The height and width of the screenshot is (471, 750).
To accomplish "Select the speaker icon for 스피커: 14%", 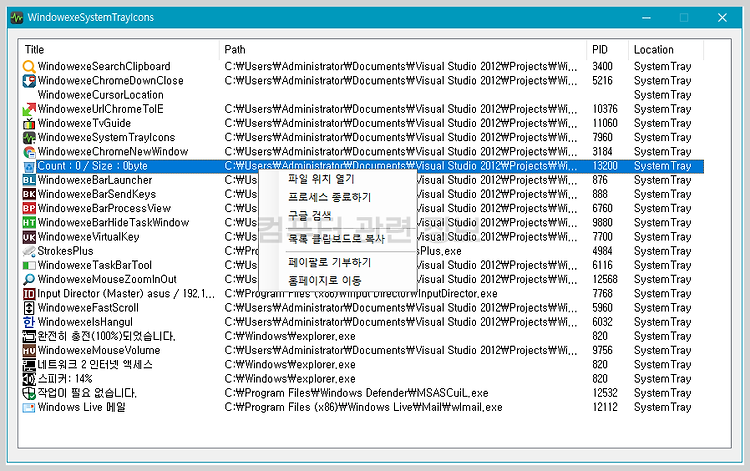I will coord(29,379).
